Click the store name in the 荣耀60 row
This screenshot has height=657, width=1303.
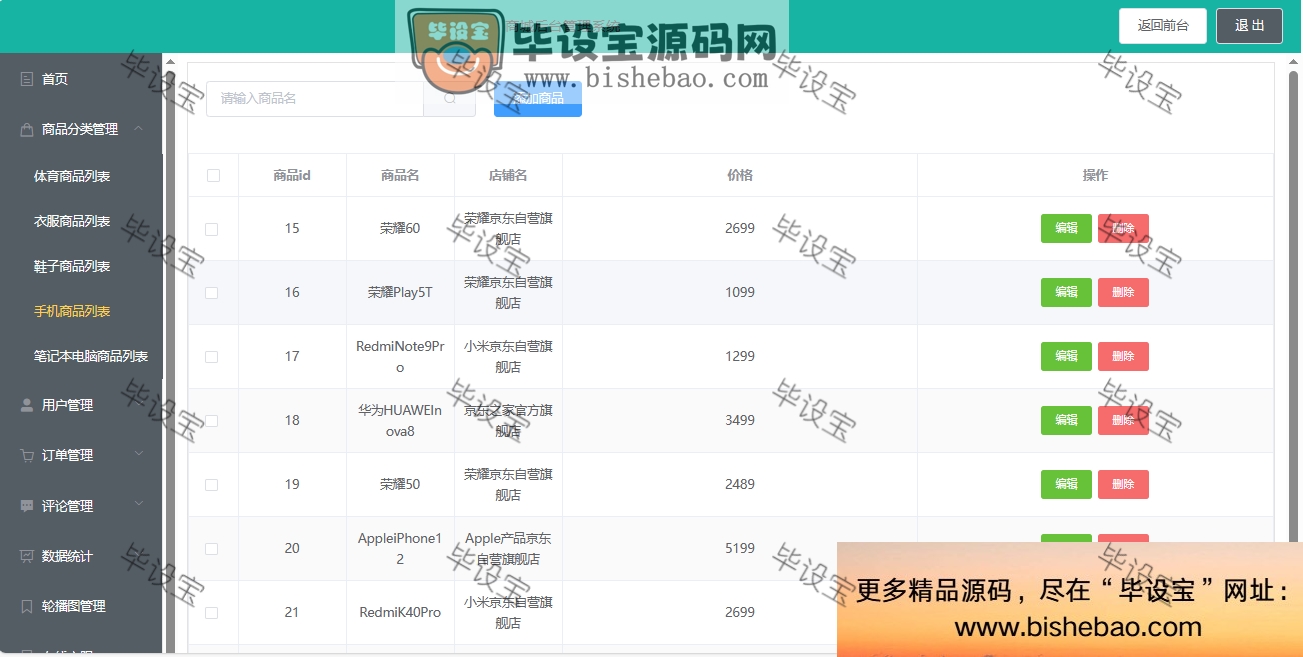[508, 229]
